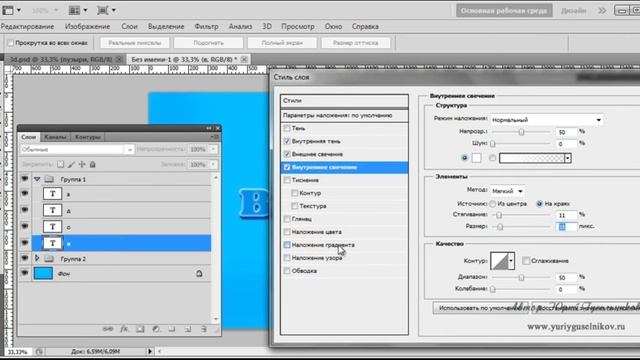Open the Изображение menu

point(87,27)
